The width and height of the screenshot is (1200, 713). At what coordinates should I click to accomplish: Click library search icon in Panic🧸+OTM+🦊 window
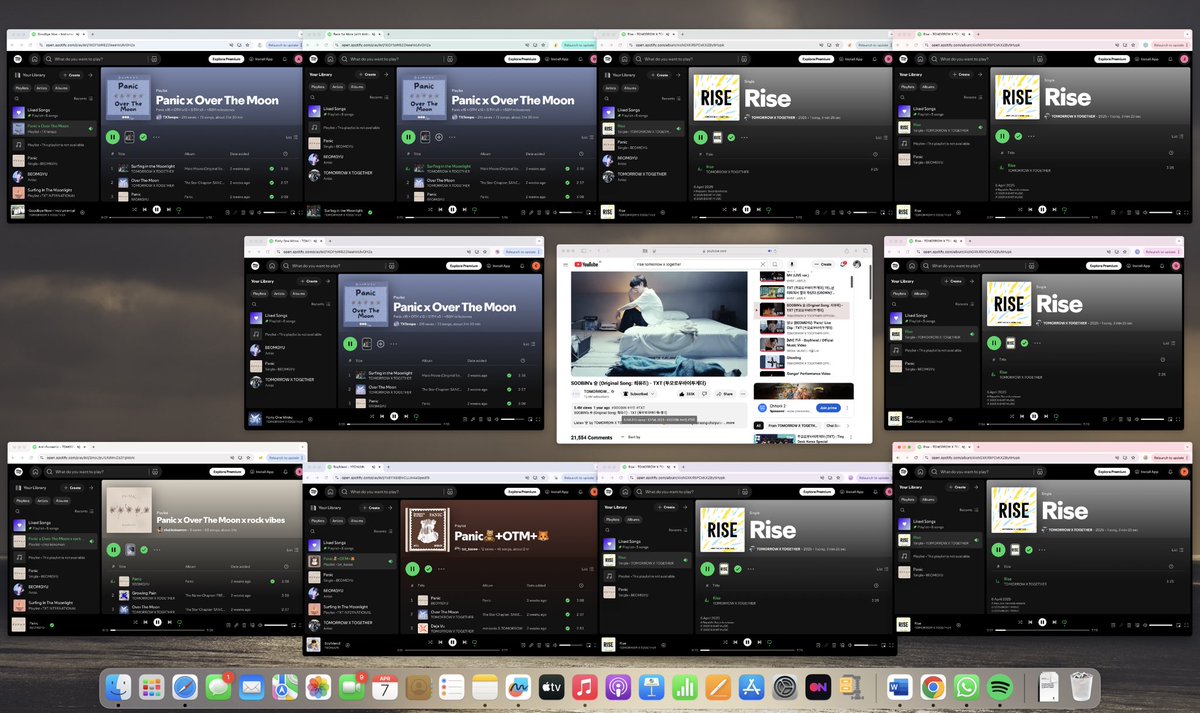(x=313, y=531)
